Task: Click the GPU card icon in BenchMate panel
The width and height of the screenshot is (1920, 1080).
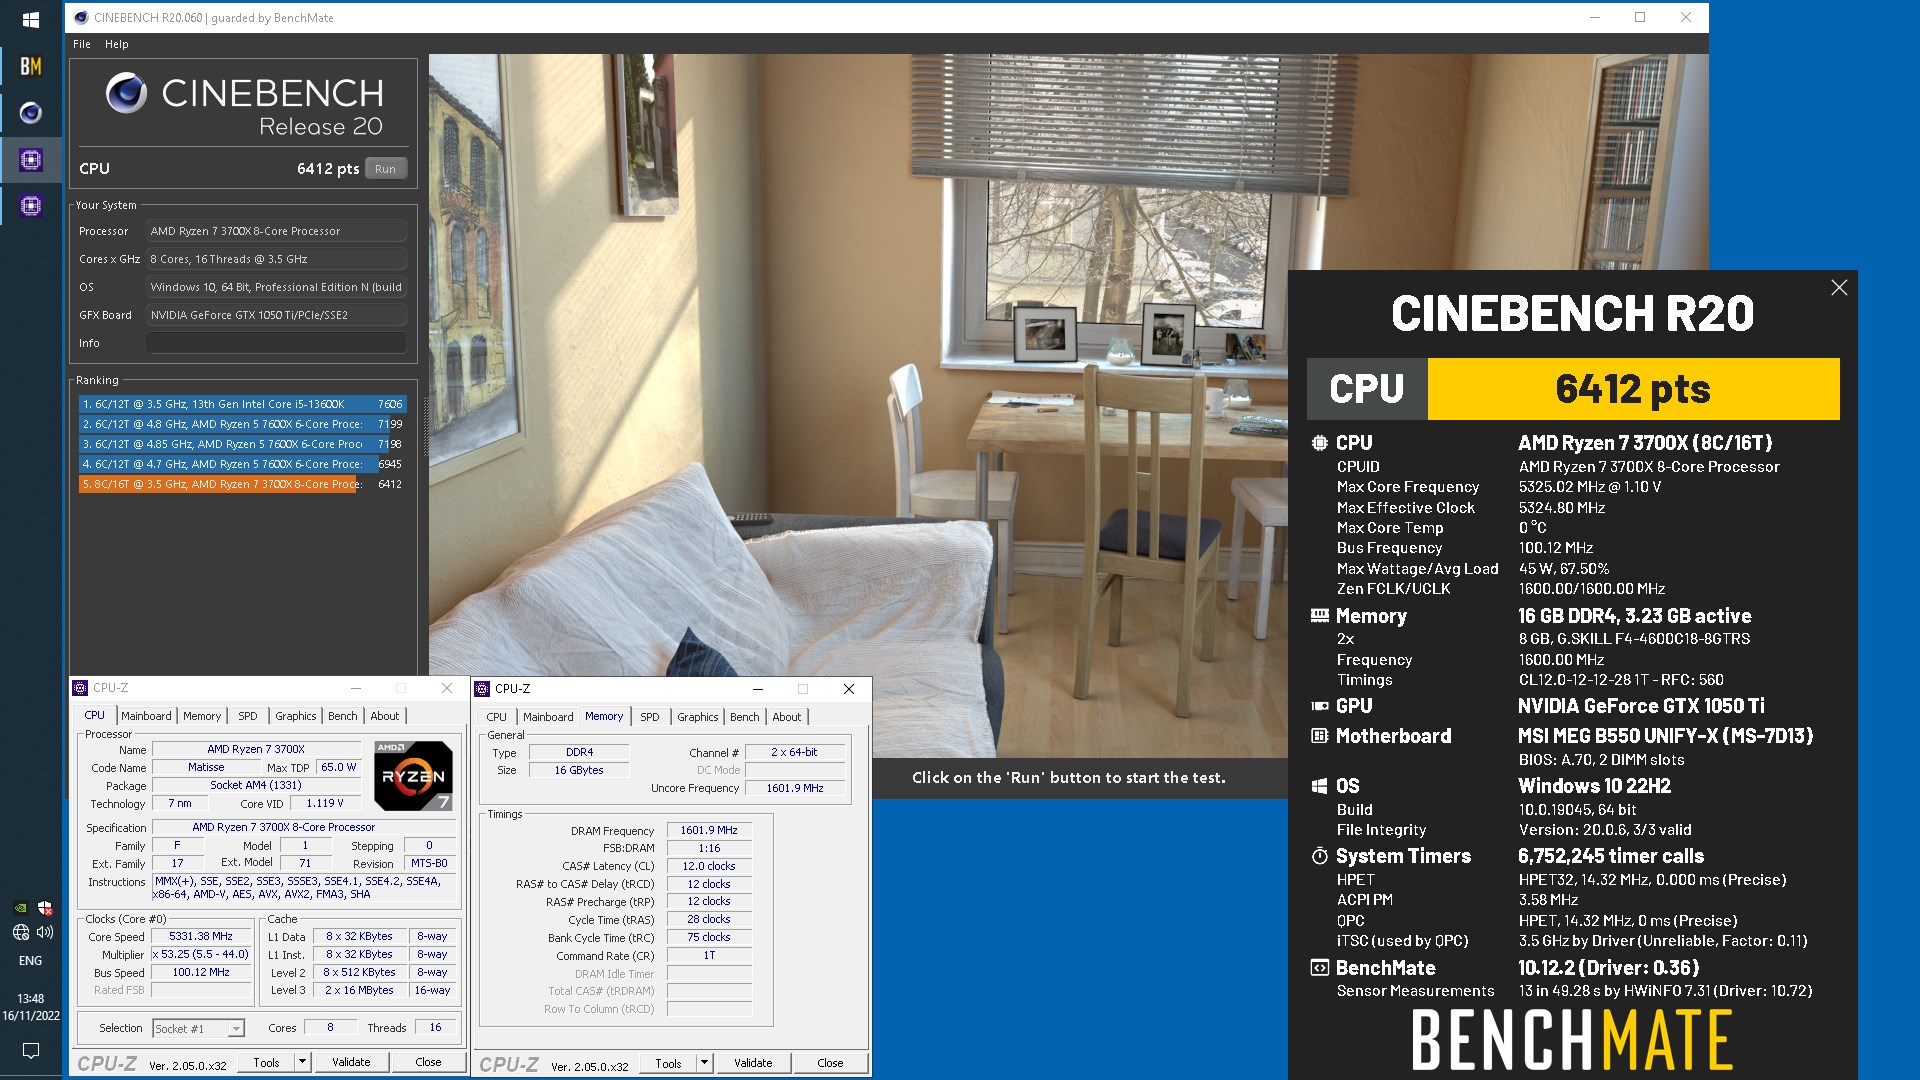Action: tap(1320, 706)
